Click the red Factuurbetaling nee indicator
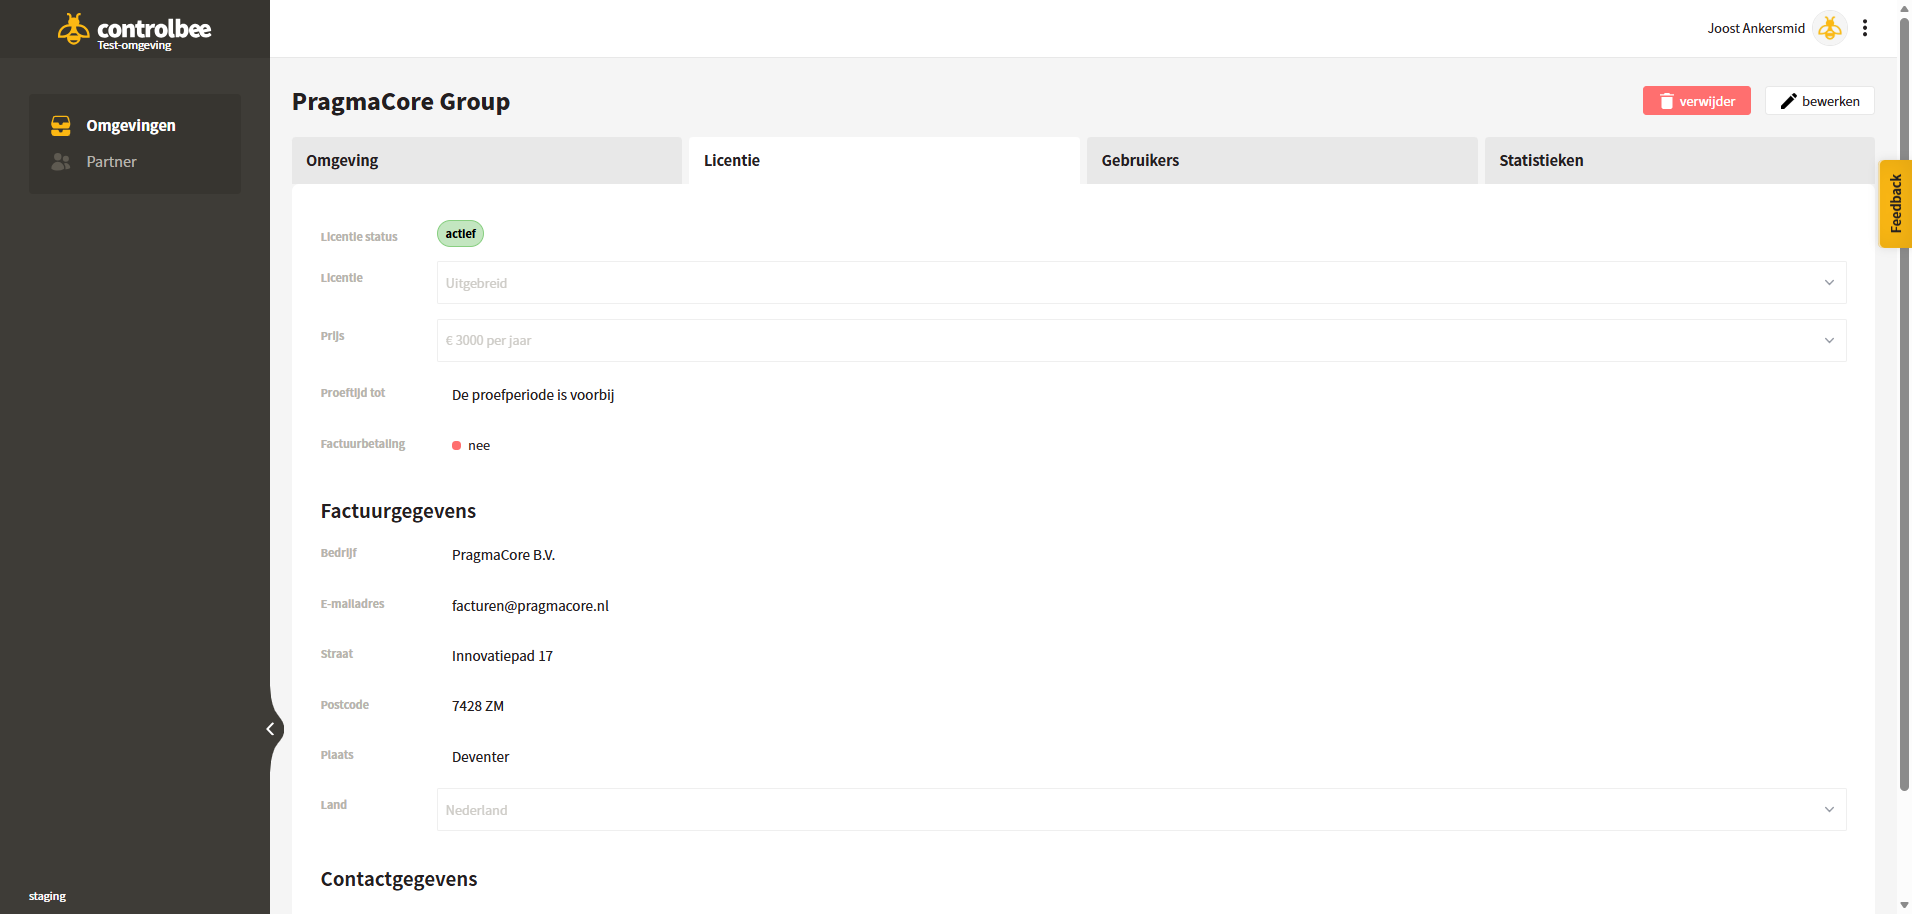Screen dimensions: 1912x914 coord(457,446)
